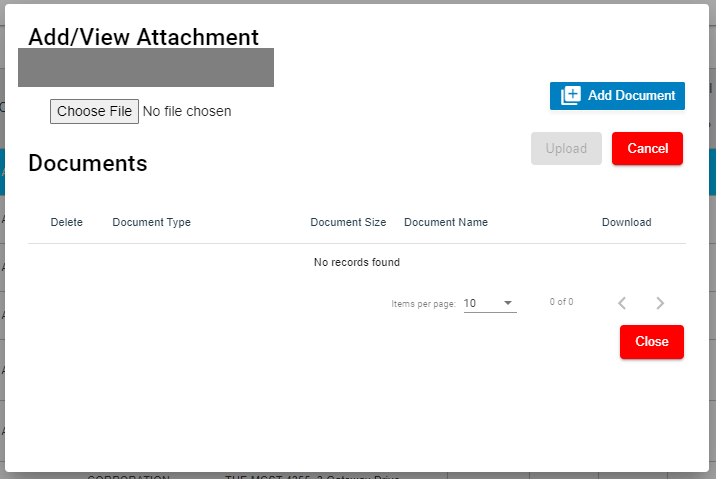
Task: Click the gray redacted box under title
Action: pos(146,67)
